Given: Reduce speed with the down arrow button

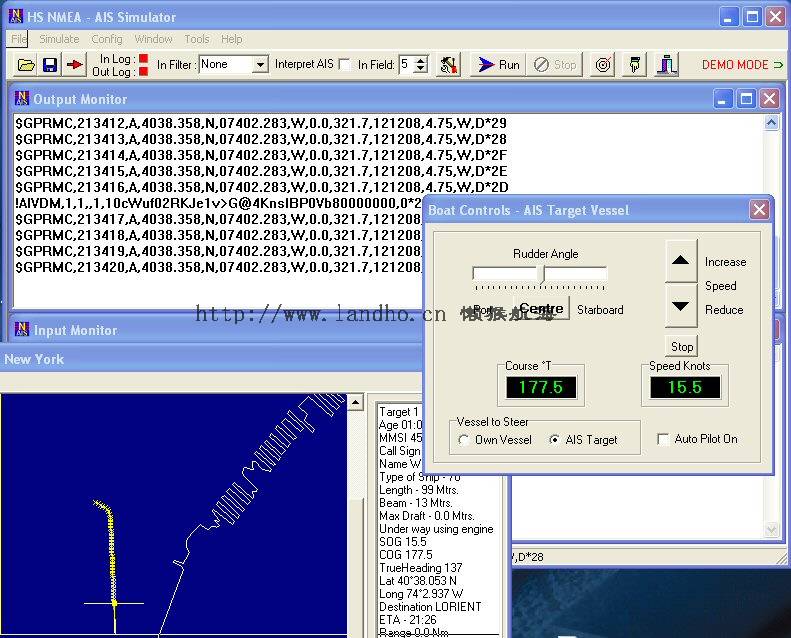Looking at the screenshot, I should pyautogui.click(x=681, y=306).
